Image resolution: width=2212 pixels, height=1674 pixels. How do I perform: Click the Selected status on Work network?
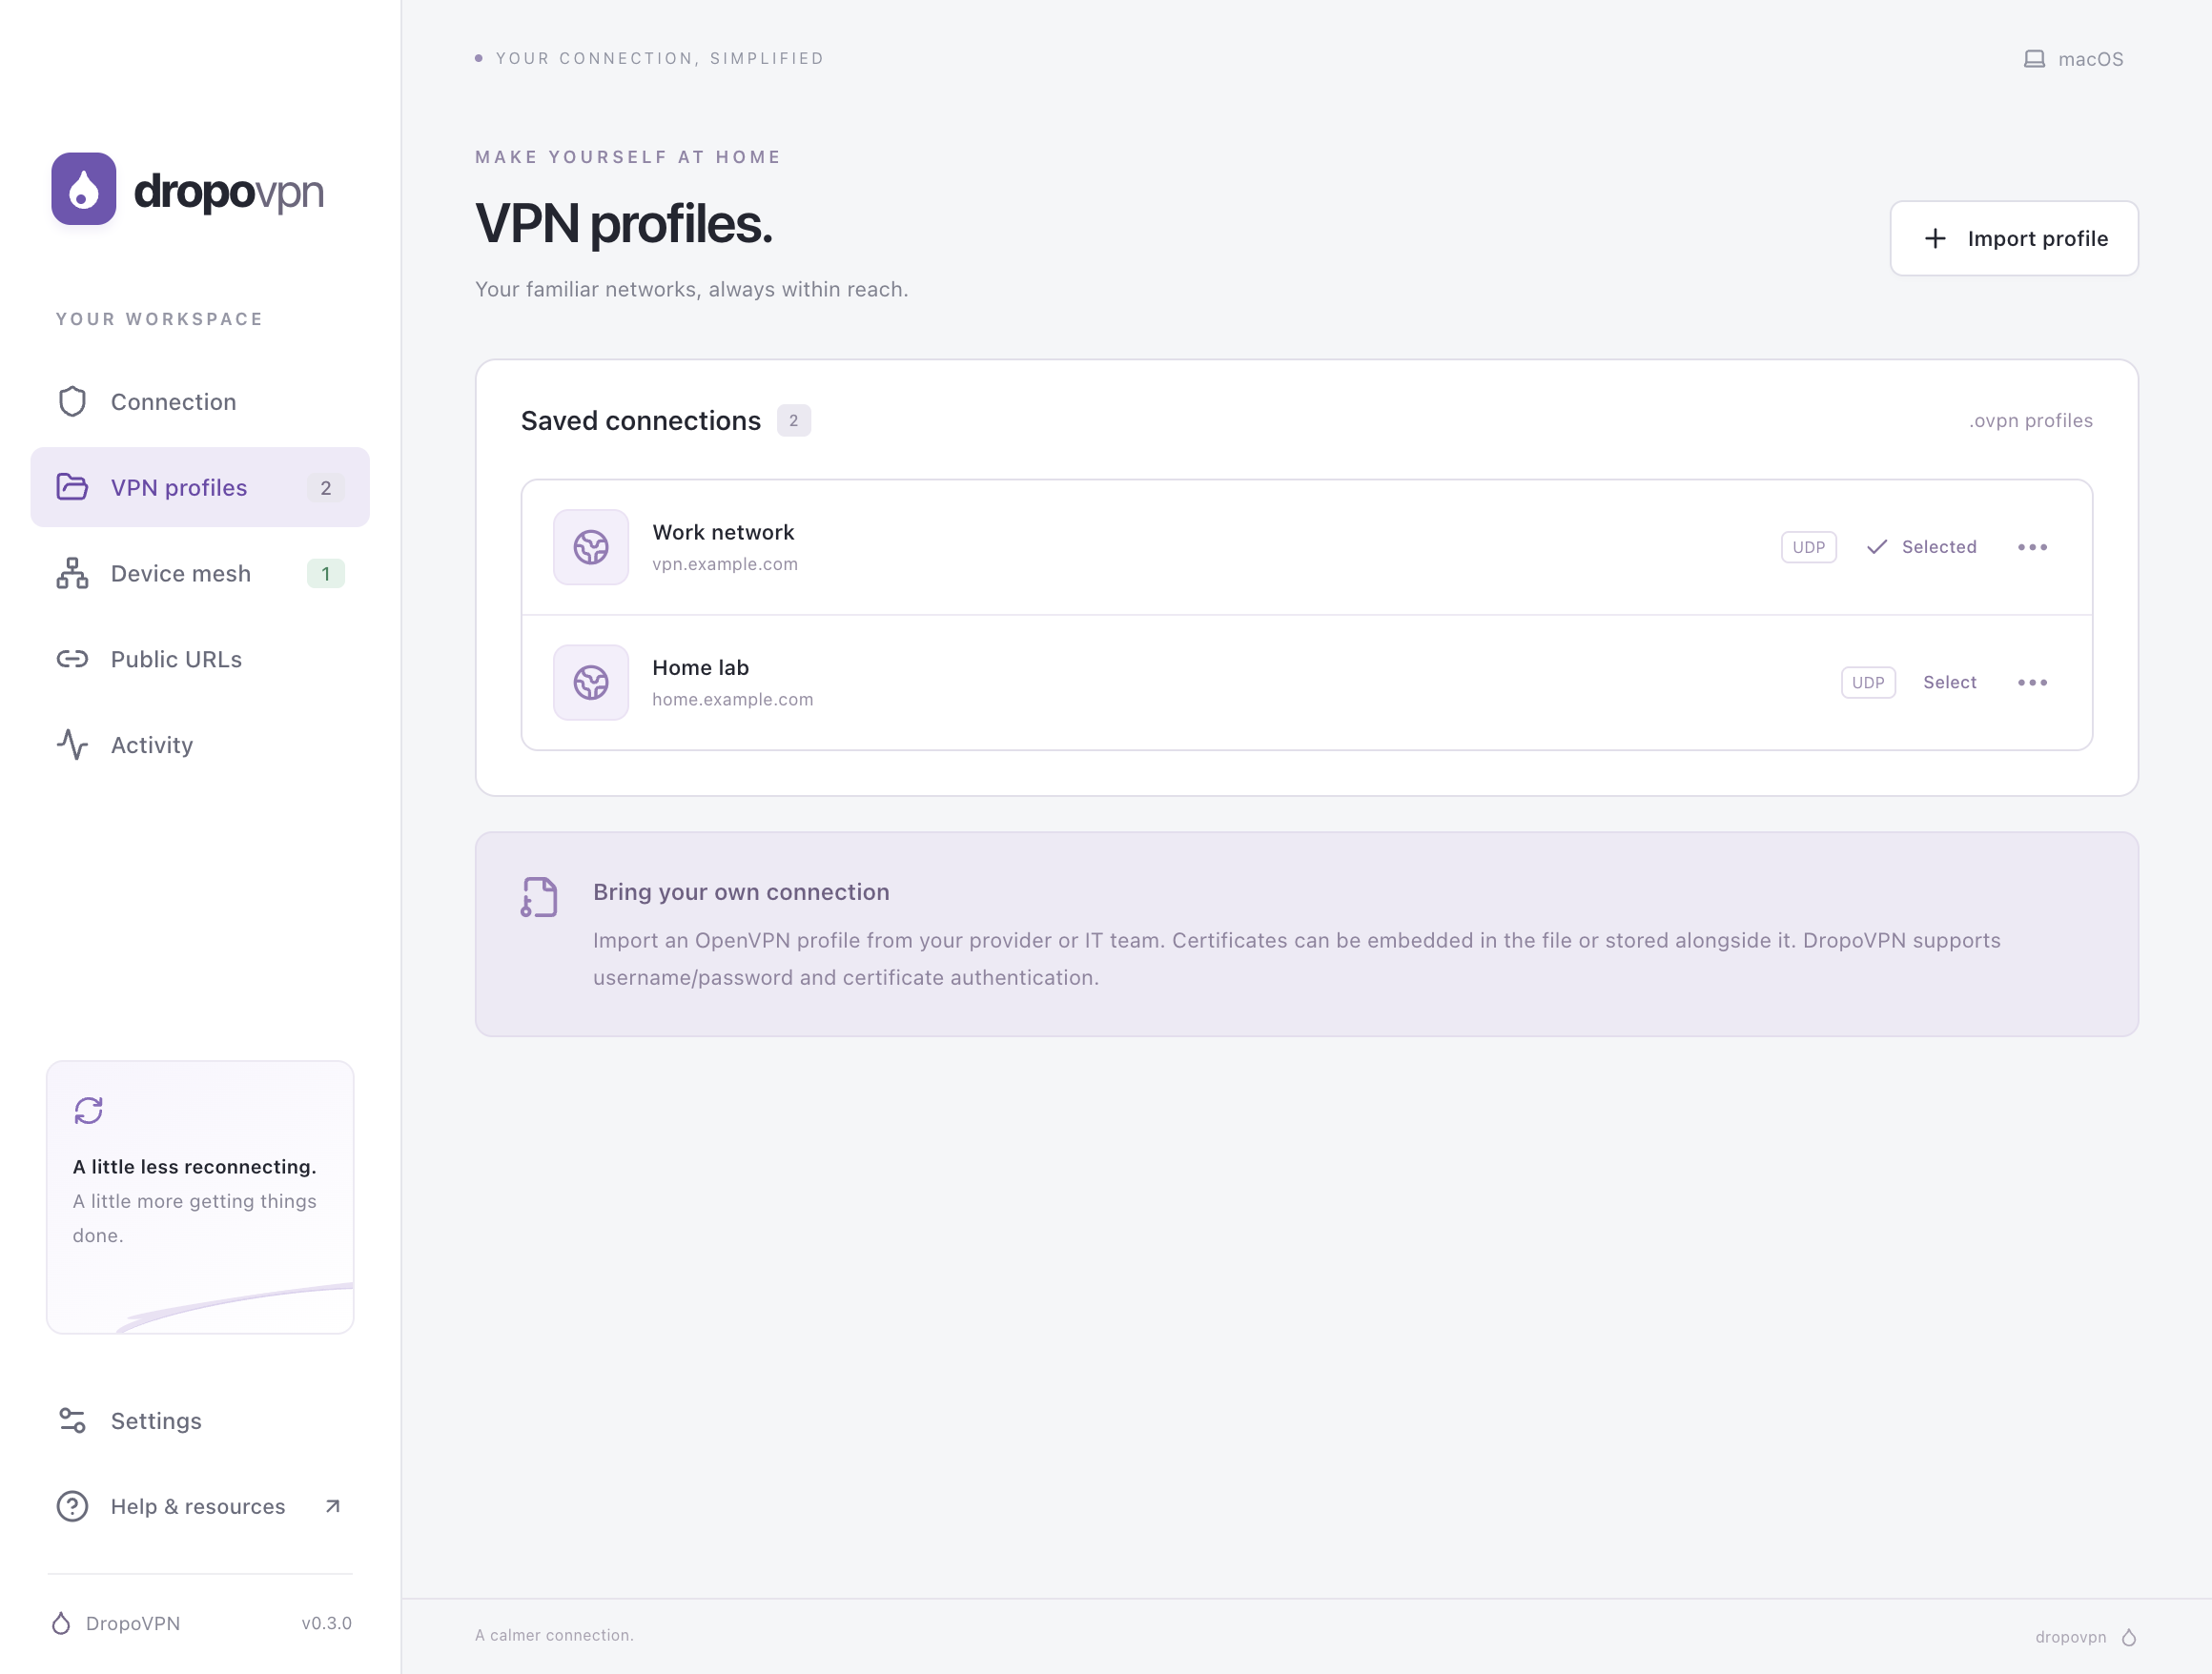click(1921, 547)
